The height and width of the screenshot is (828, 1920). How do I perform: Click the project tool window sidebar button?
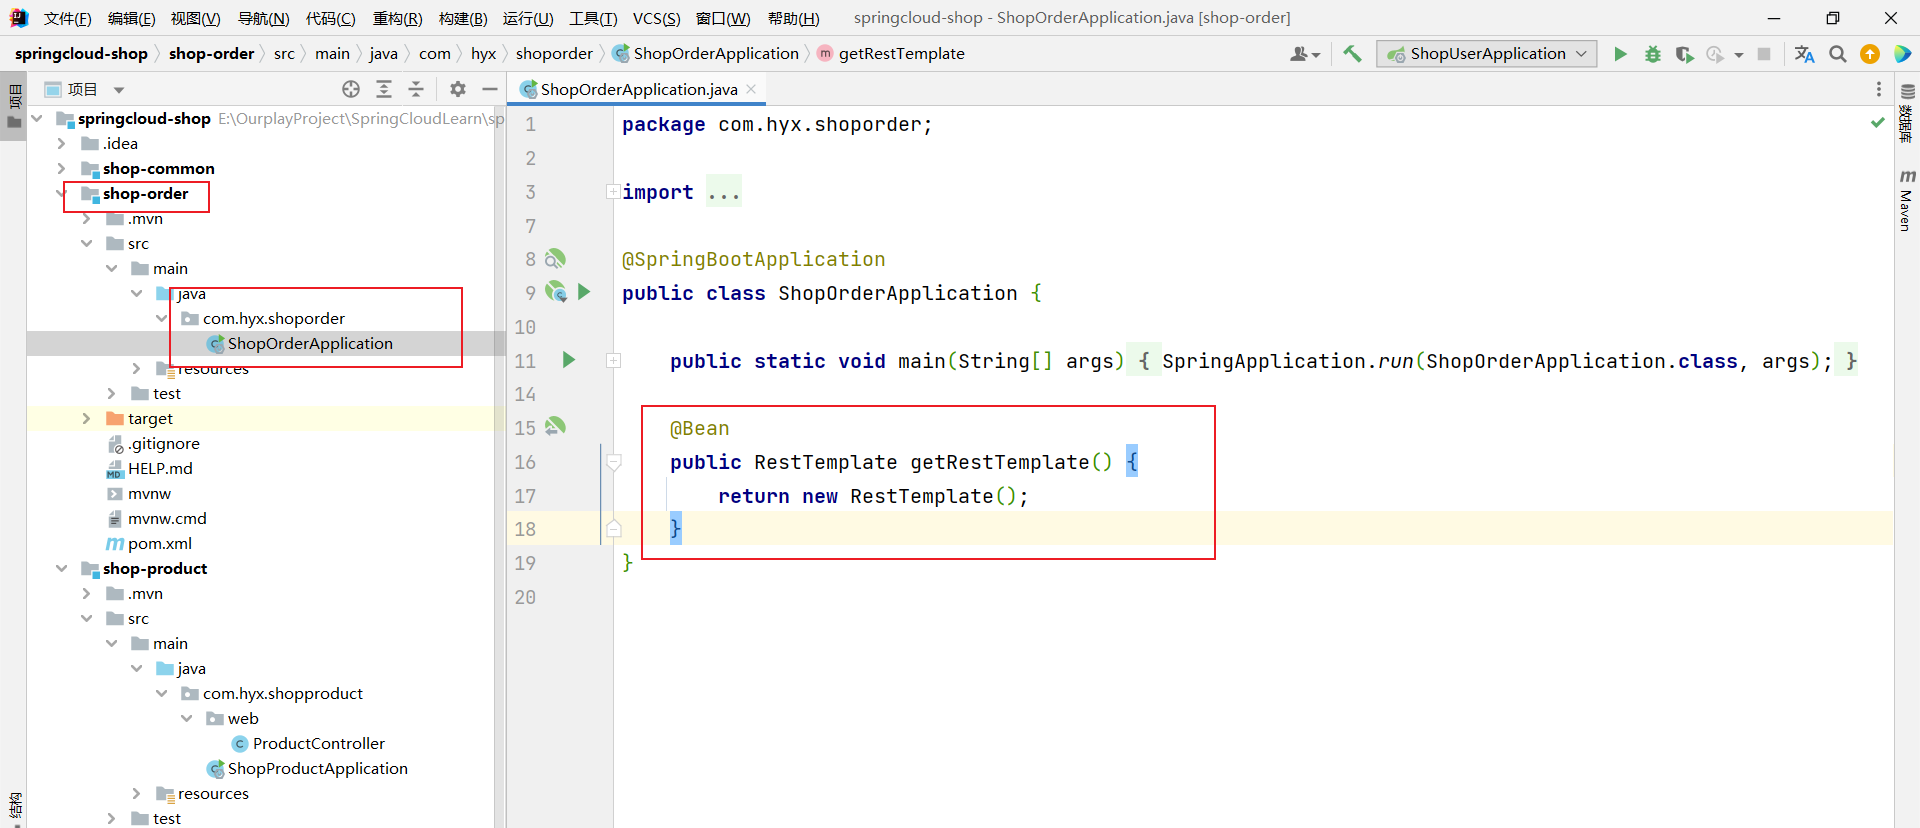coord(14,108)
